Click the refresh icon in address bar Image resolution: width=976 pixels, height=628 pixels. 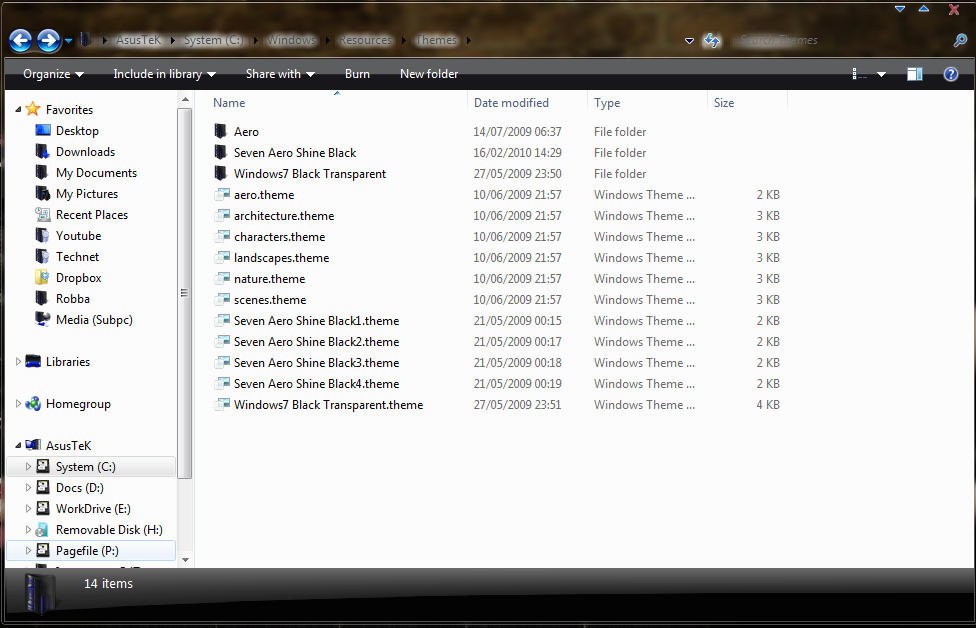[712, 40]
